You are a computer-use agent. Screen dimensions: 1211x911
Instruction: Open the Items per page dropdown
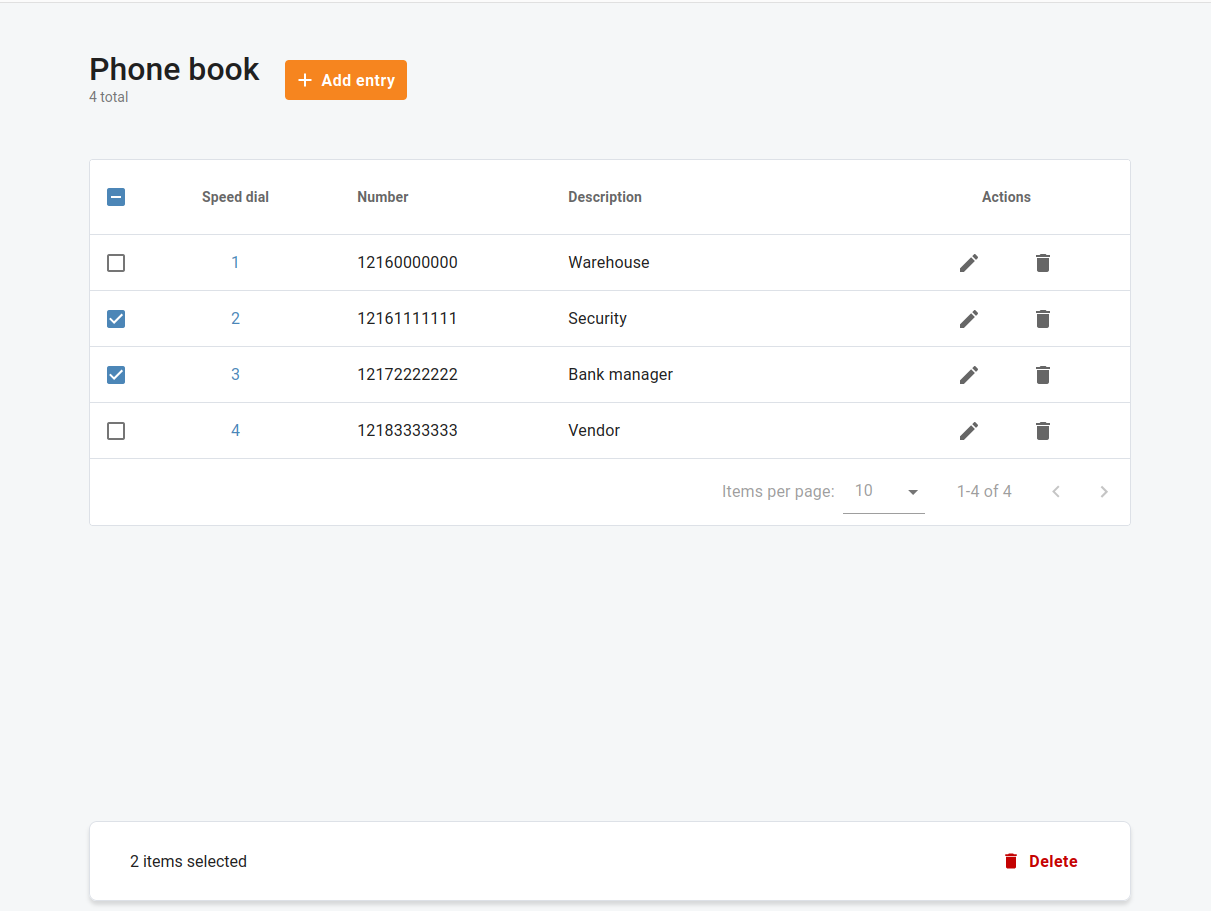pos(884,491)
